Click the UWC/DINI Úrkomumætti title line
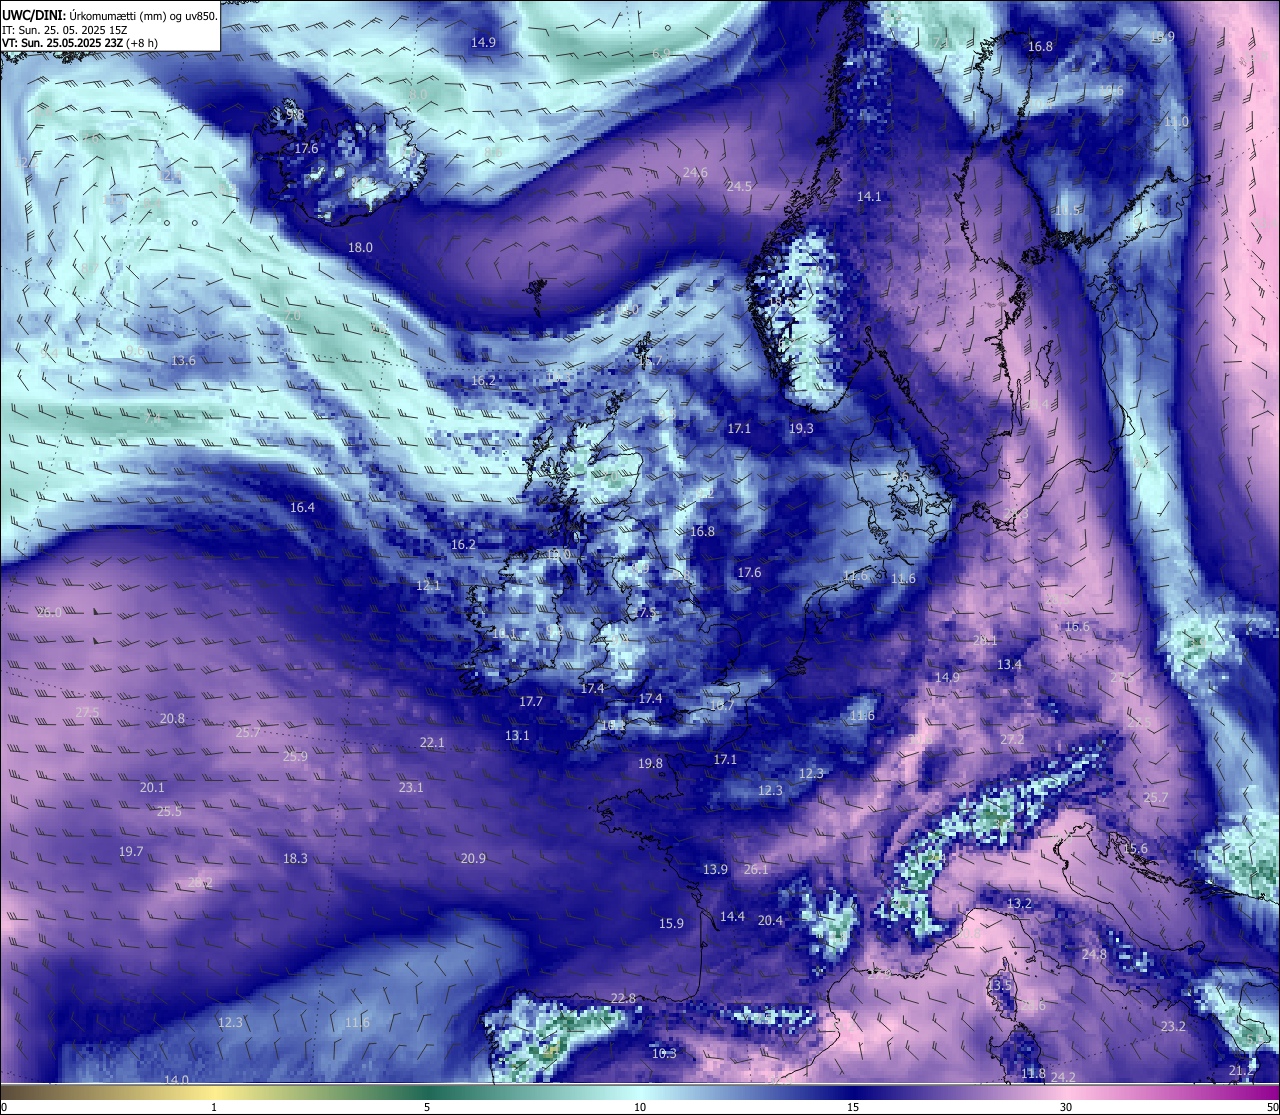Image resolution: width=1280 pixels, height=1115 pixels. pos(110,15)
